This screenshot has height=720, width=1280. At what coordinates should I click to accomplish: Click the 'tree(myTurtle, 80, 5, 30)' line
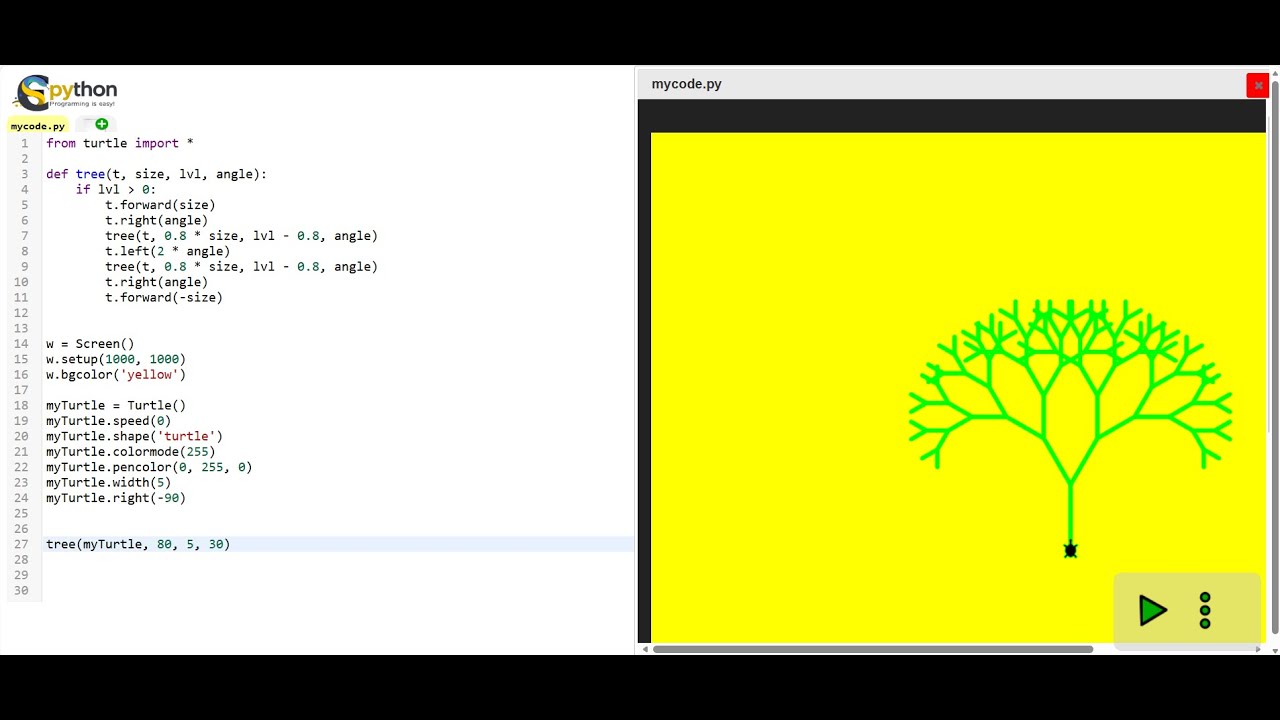point(138,544)
